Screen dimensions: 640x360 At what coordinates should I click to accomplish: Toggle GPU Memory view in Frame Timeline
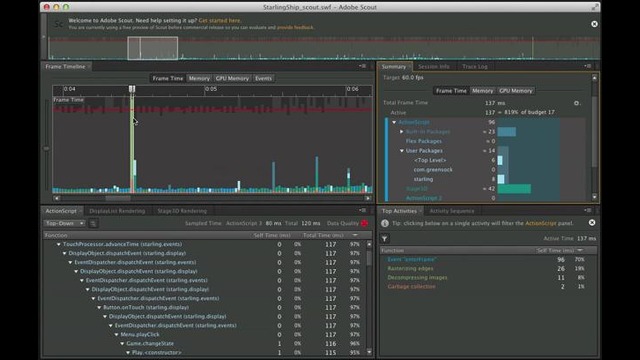point(232,78)
